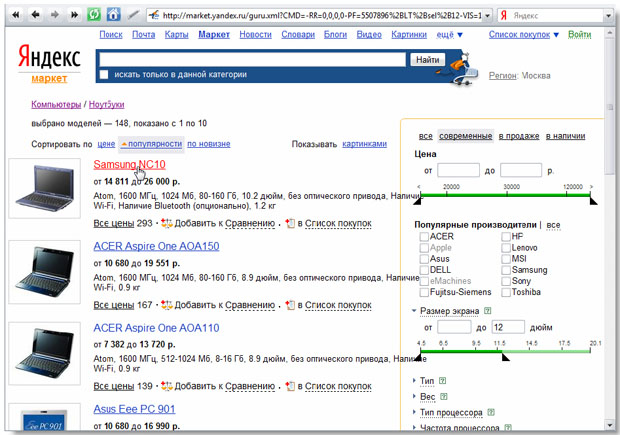Screen dimensions: 620x435
Task: Go forward with the right arrow icon
Action: (x=55, y=15)
